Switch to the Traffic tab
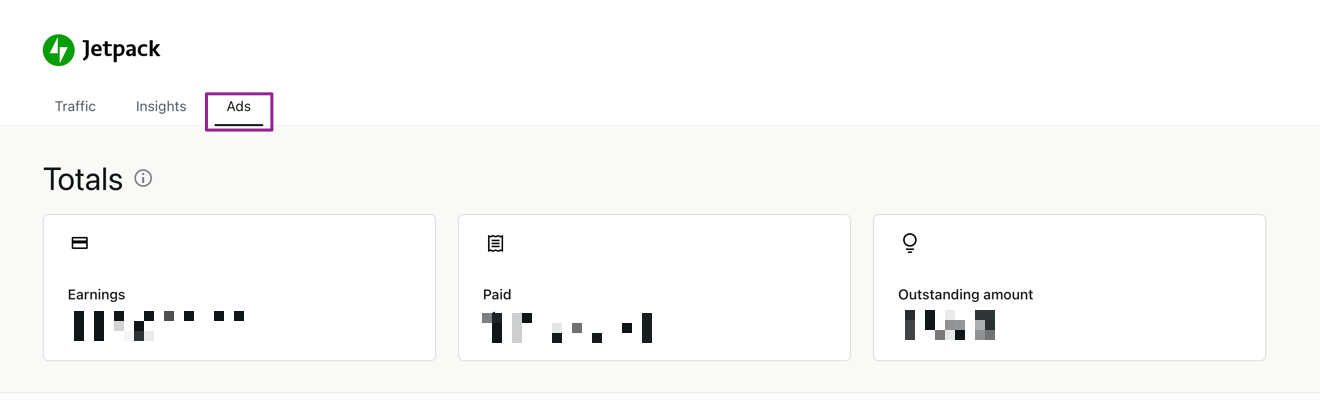 point(75,106)
